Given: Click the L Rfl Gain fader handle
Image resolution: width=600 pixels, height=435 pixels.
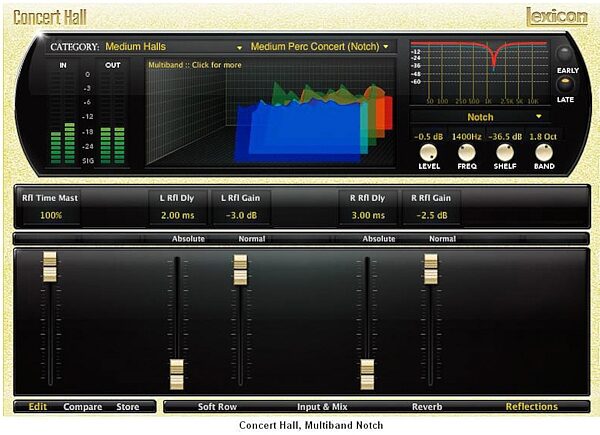Looking at the screenshot, I should pos(240,270).
